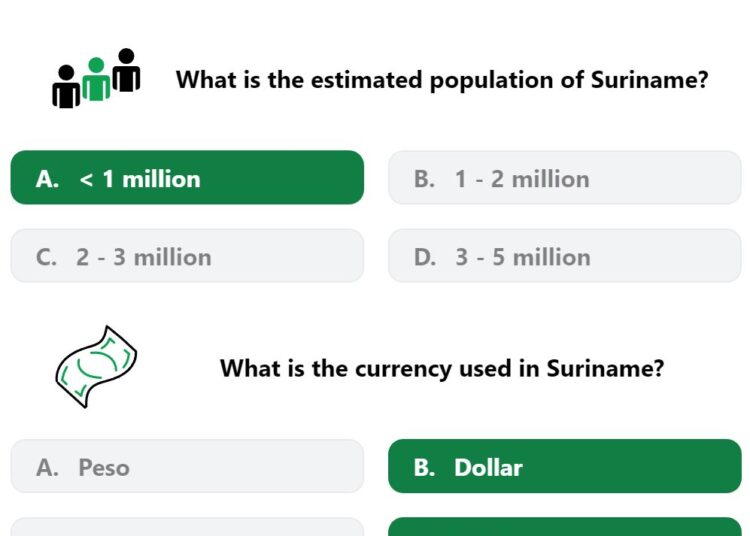The image size is (750, 536).
Task: Pick answer C '2 - 3 million'
Action: coord(187,256)
